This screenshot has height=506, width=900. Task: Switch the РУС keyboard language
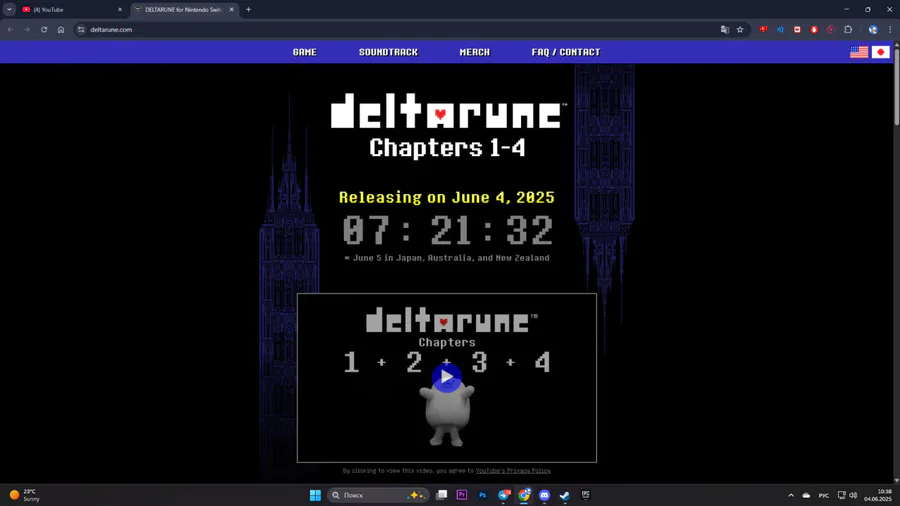[x=824, y=495]
